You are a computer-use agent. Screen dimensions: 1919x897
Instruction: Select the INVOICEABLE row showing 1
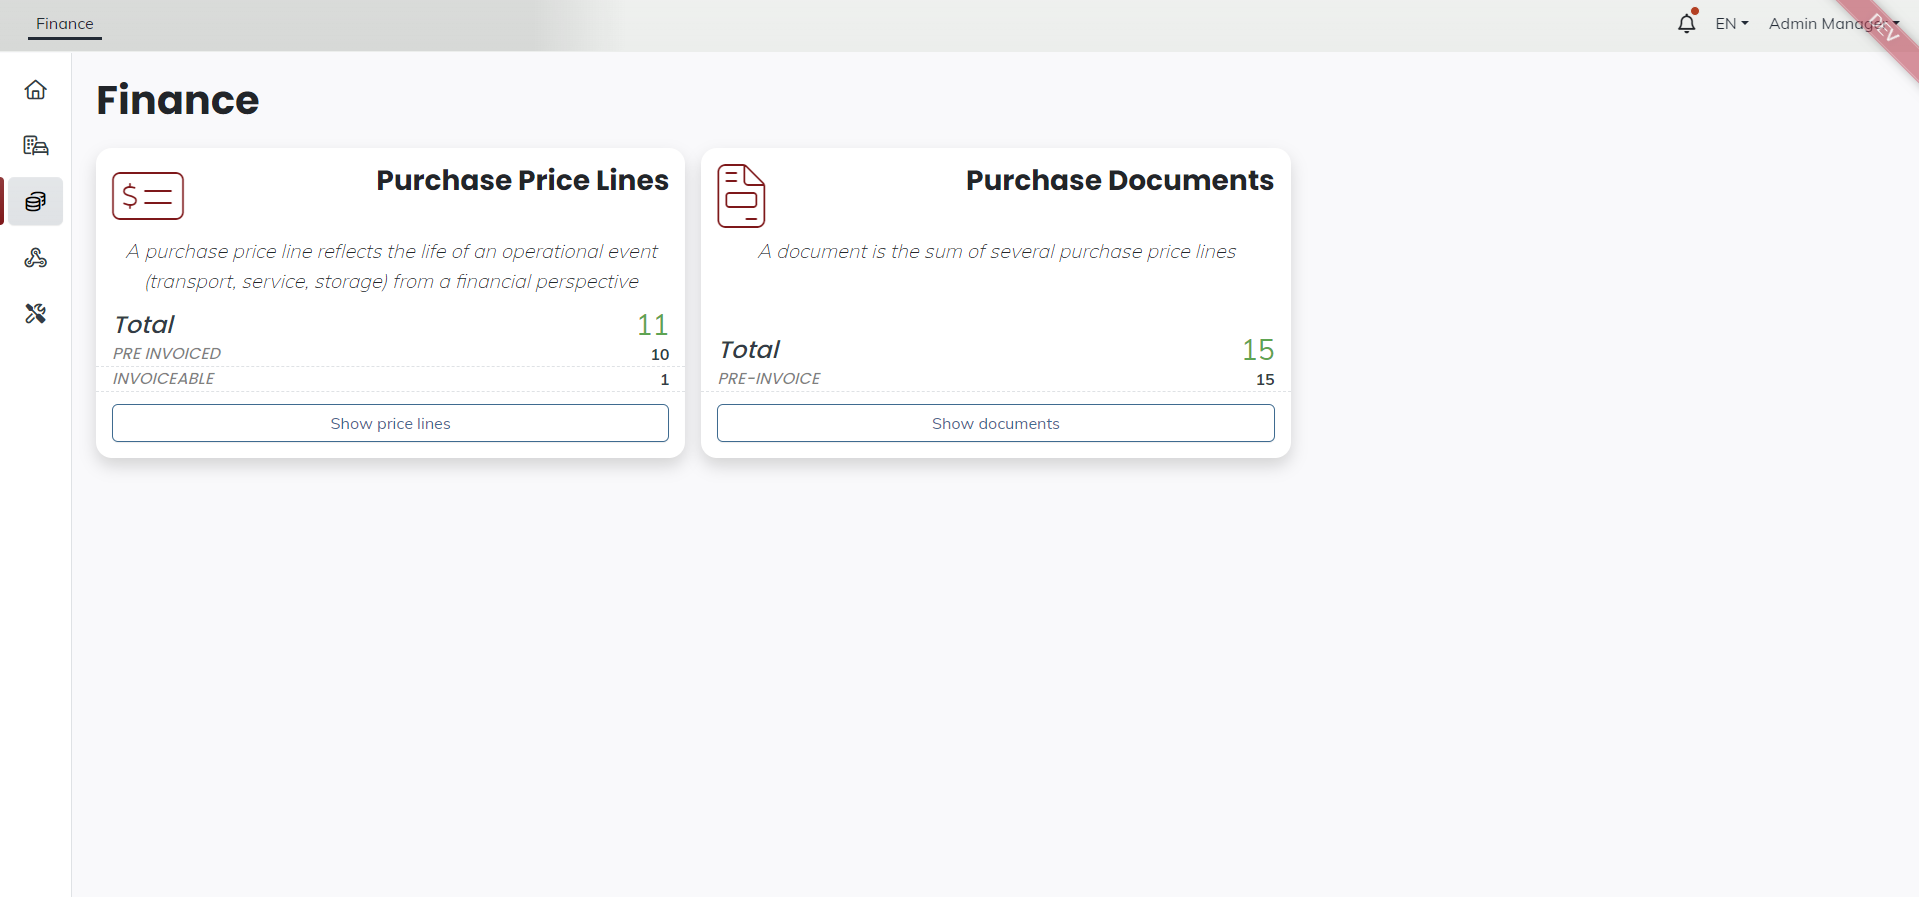point(390,379)
